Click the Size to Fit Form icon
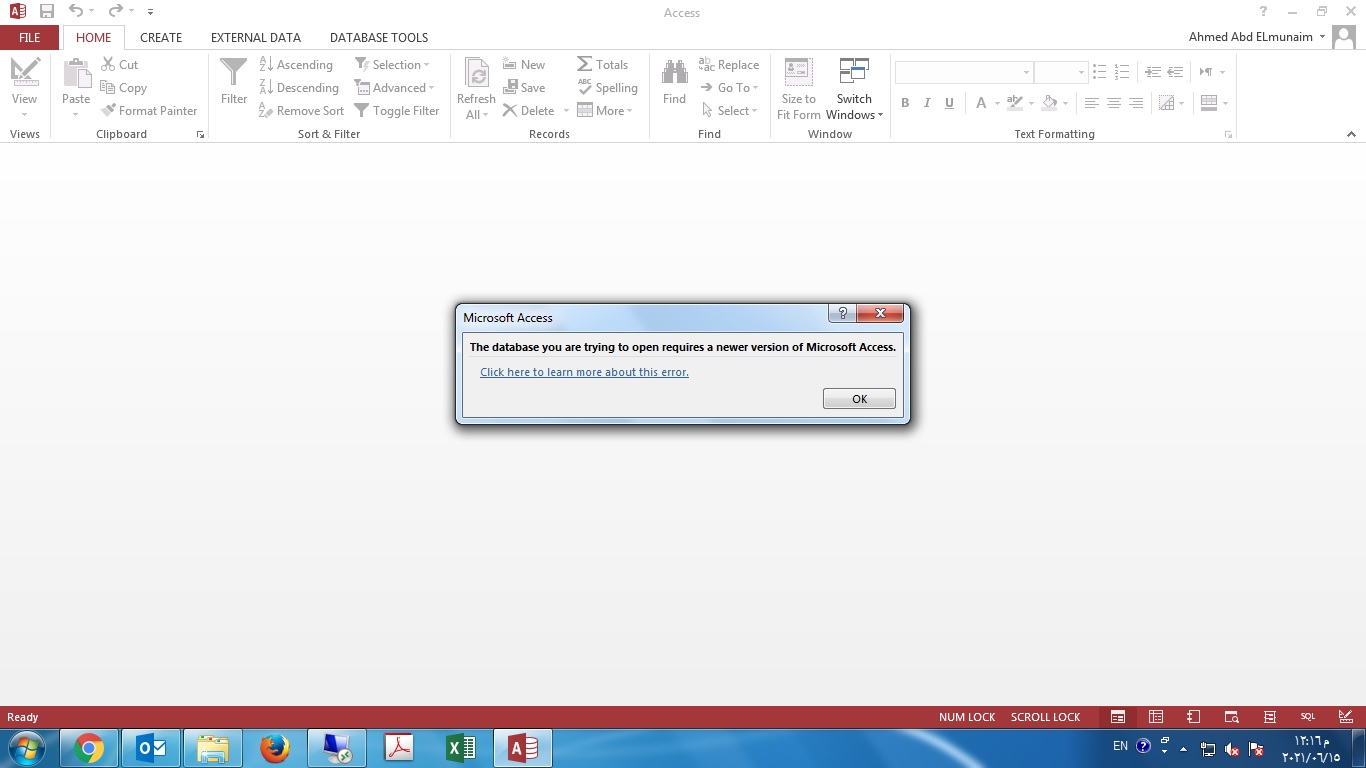The height and width of the screenshot is (768, 1366). (798, 72)
